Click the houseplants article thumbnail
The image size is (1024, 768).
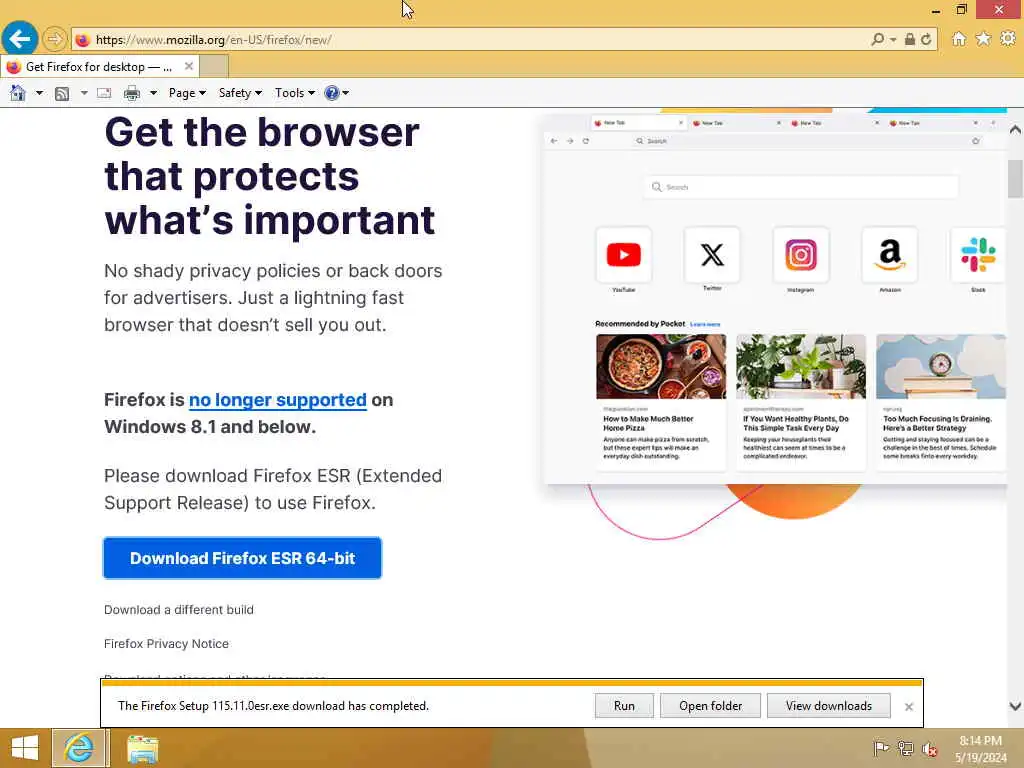[x=801, y=366]
